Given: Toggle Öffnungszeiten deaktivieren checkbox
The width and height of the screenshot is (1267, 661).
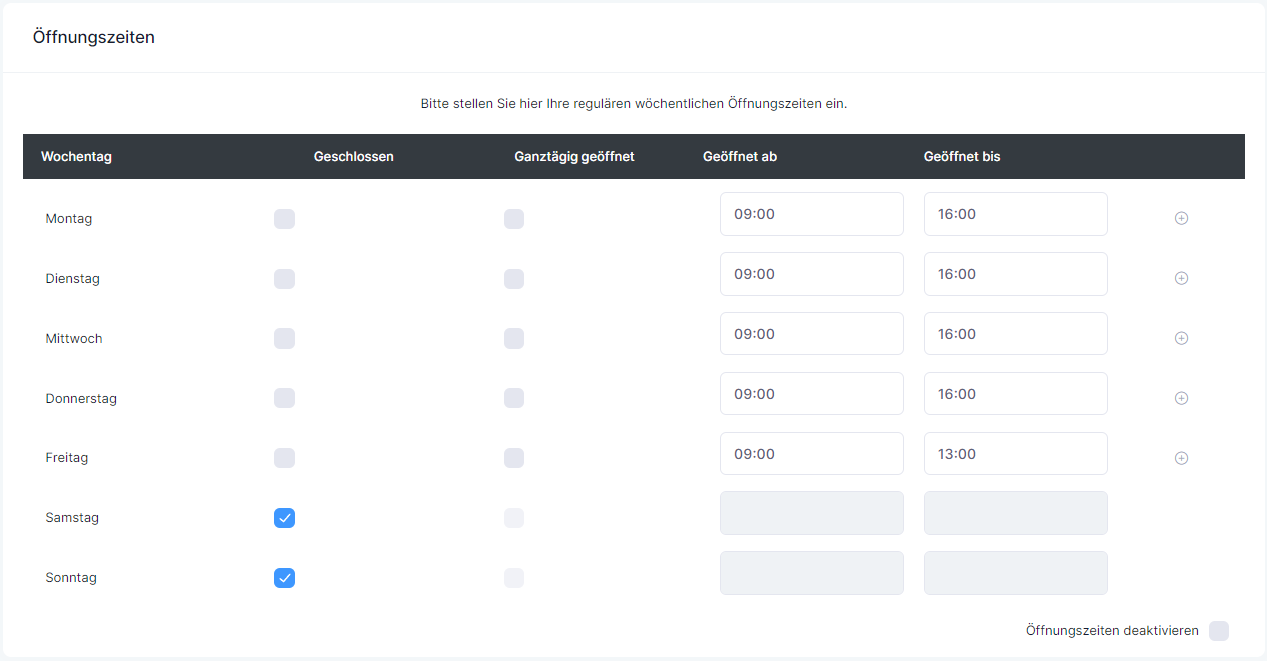Looking at the screenshot, I should pos(1218,631).
